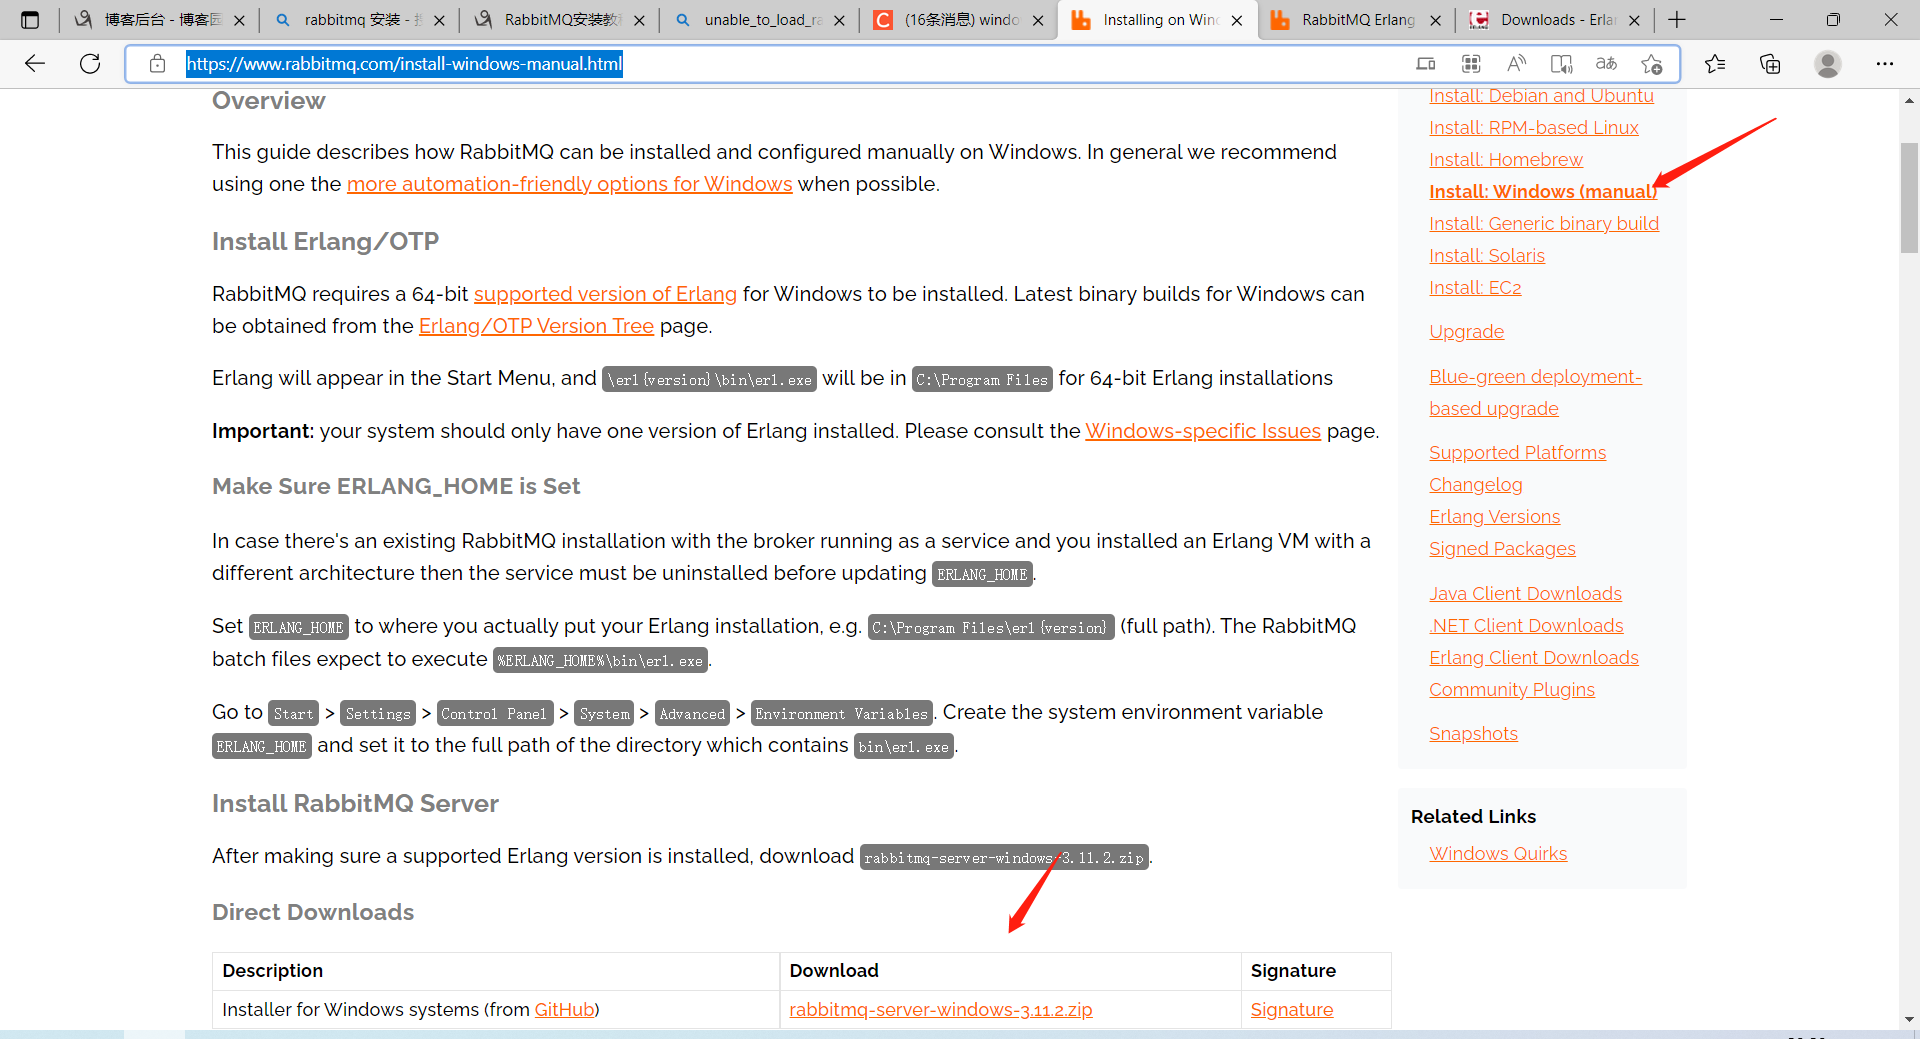Reload the page with the refresh icon
This screenshot has width=1920, height=1039.
pyautogui.click(x=90, y=64)
